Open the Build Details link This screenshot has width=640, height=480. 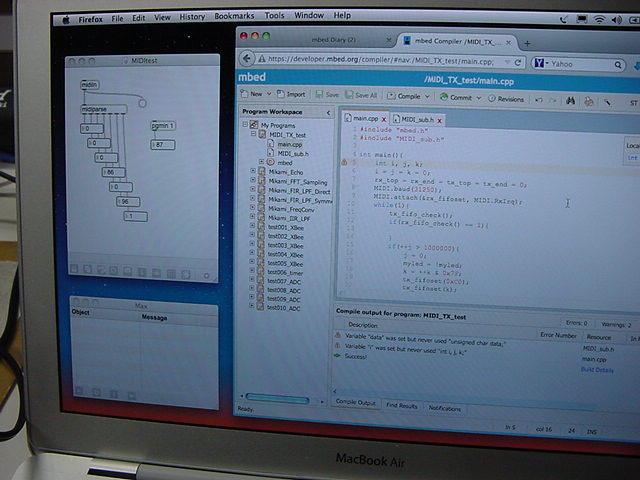(x=597, y=370)
